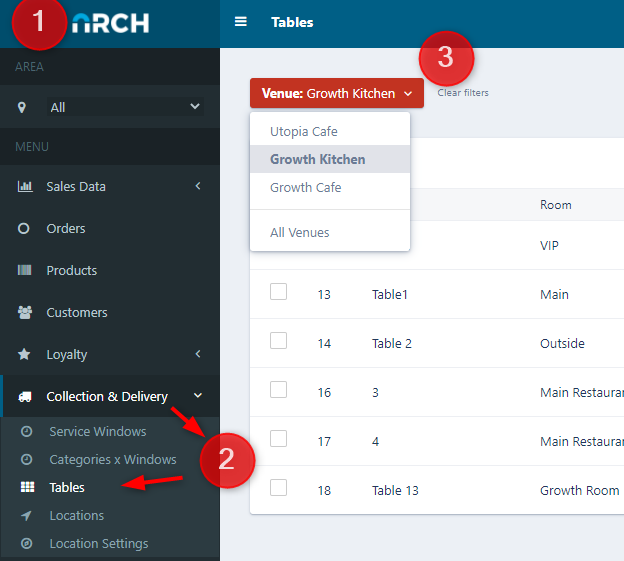Collapse the Collection & Delivery chevron
The width and height of the screenshot is (624, 561).
tap(198, 397)
